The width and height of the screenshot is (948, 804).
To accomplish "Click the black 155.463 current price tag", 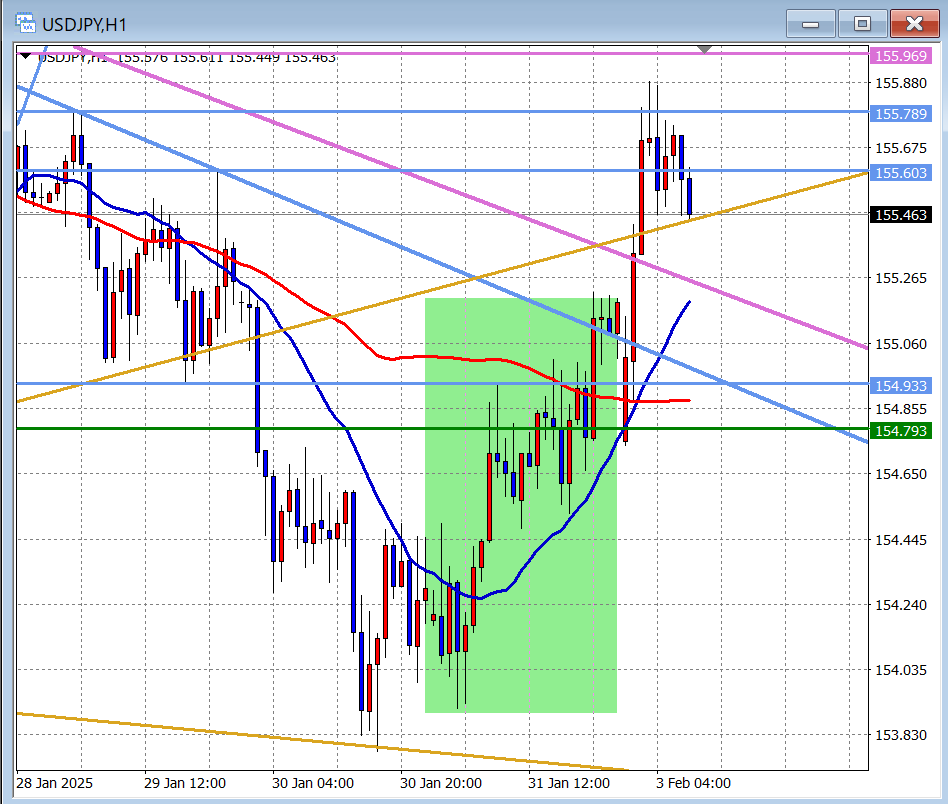I will (x=902, y=215).
